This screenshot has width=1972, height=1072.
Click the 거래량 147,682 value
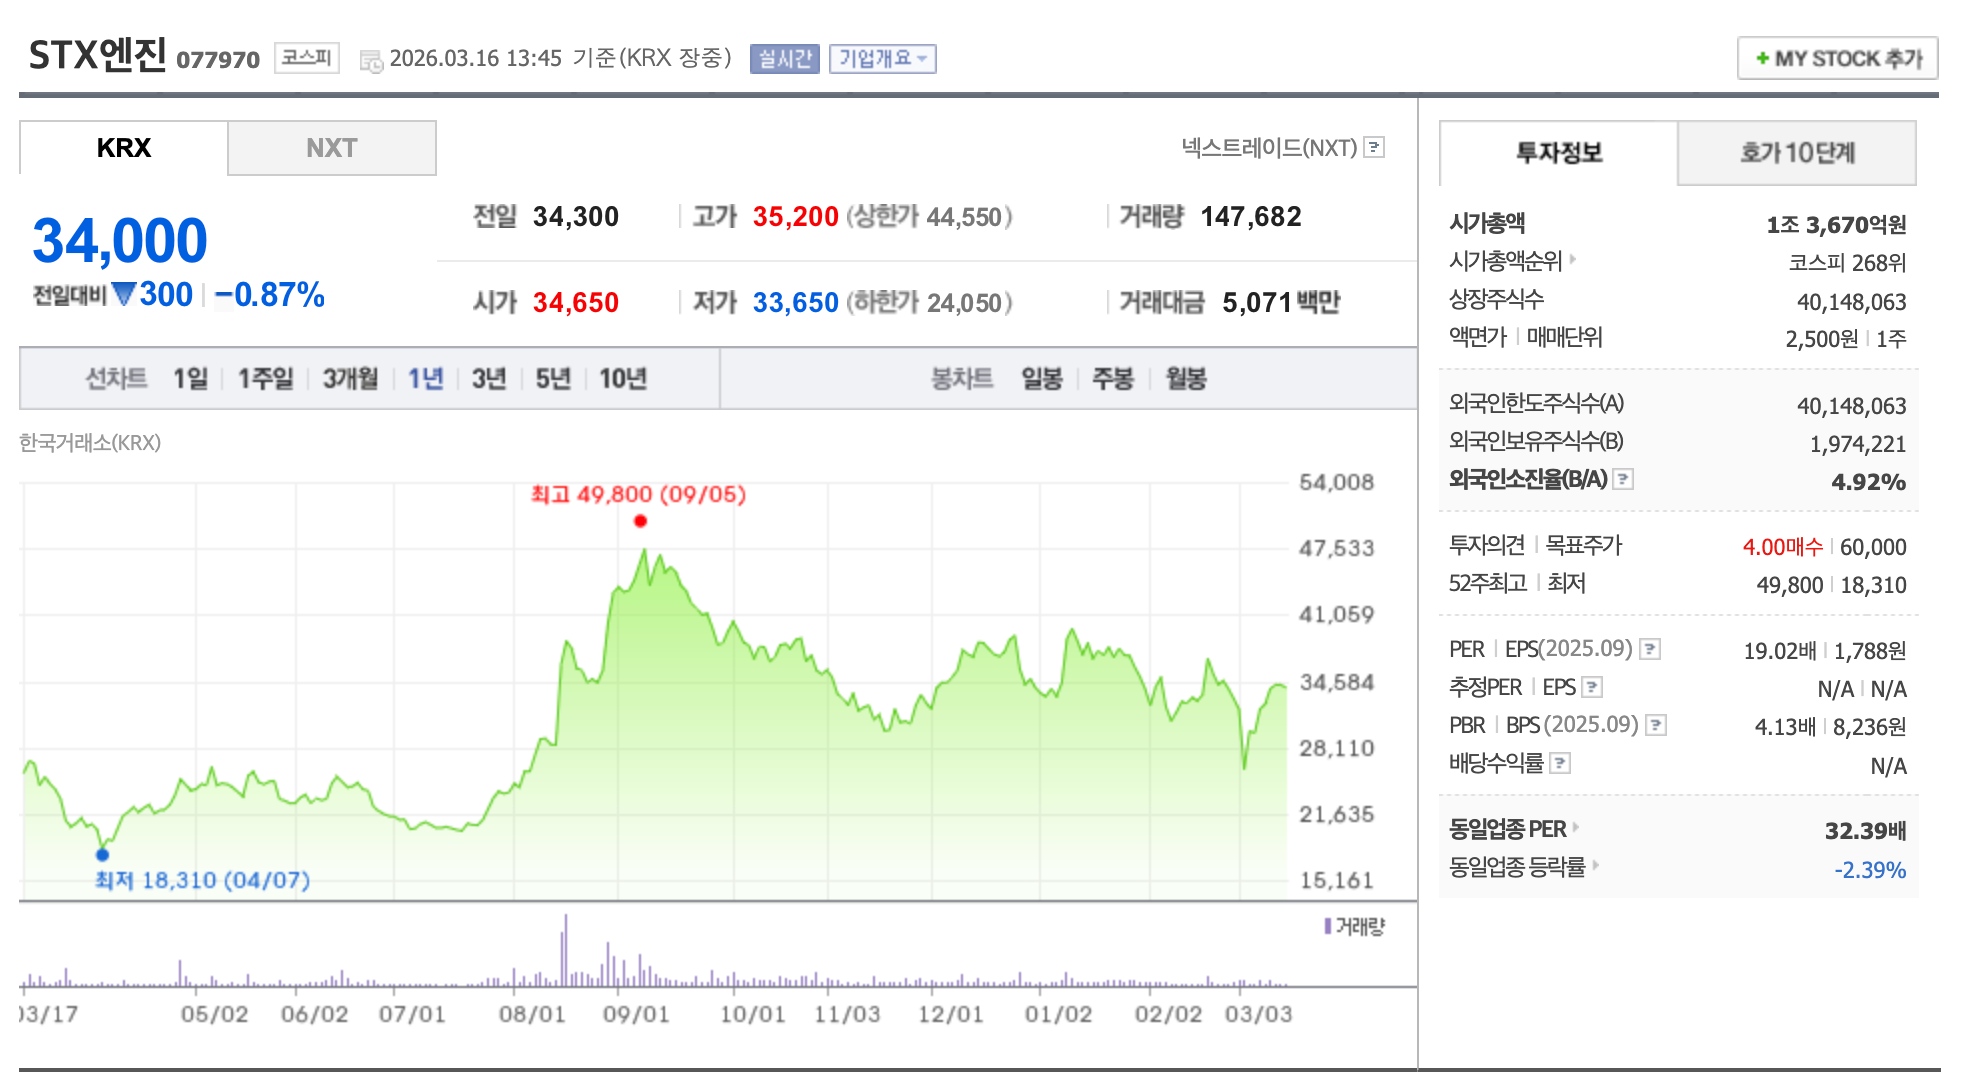tap(1251, 217)
